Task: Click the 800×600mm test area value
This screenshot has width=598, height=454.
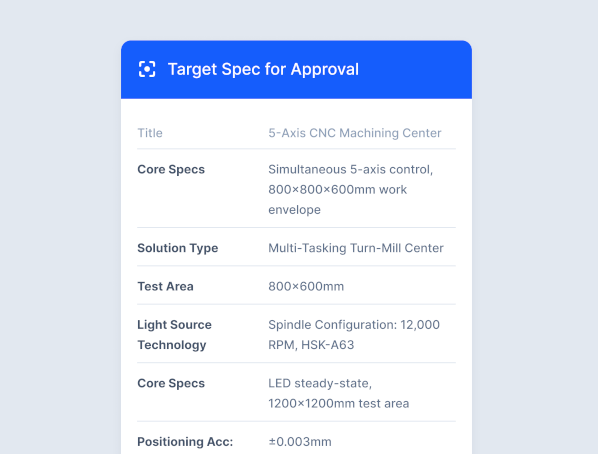Action: tap(306, 287)
